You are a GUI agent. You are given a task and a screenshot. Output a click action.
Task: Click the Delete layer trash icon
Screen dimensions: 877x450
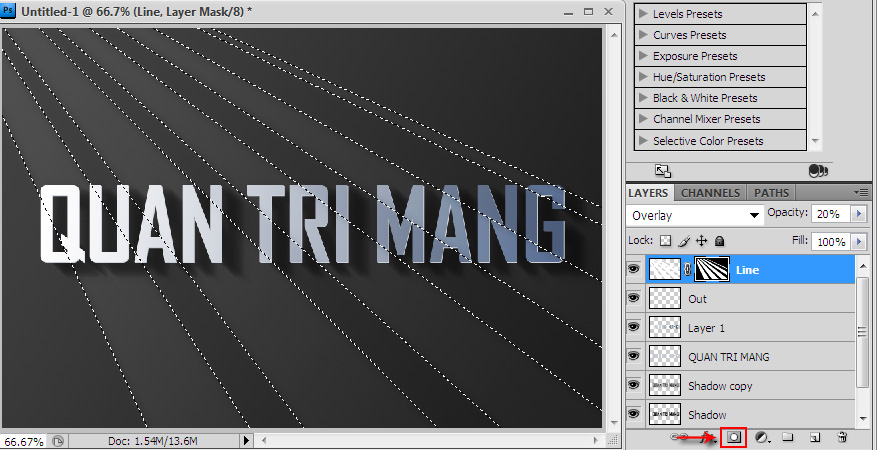(842, 437)
